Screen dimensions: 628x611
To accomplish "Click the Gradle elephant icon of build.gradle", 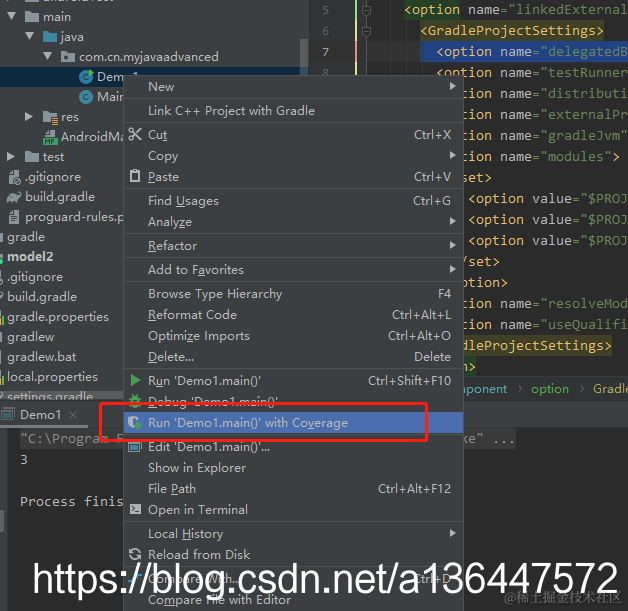I will [x=14, y=197].
